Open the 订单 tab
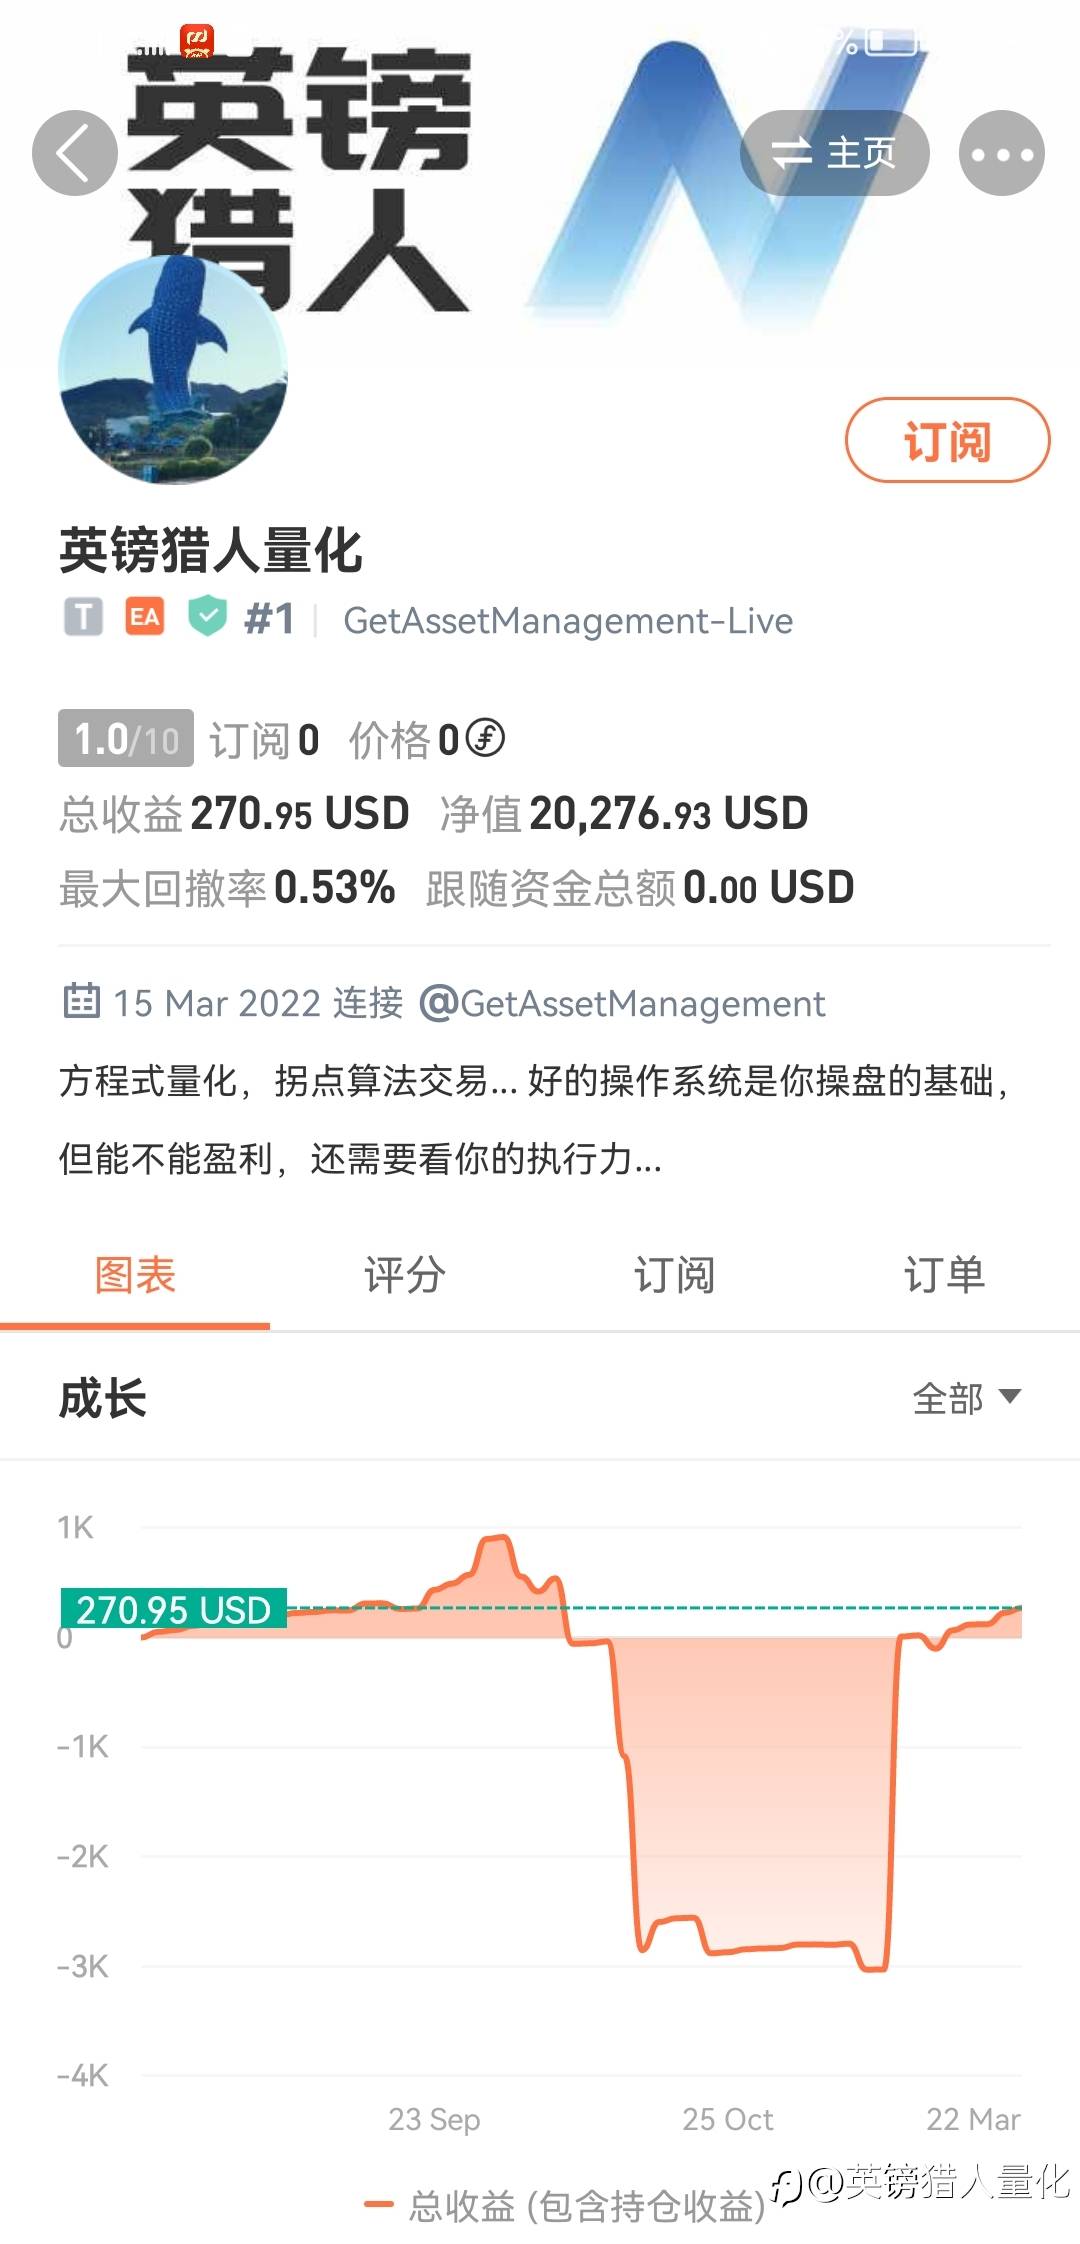The width and height of the screenshot is (1080, 2244). pyautogui.click(x=944, y=1275)
